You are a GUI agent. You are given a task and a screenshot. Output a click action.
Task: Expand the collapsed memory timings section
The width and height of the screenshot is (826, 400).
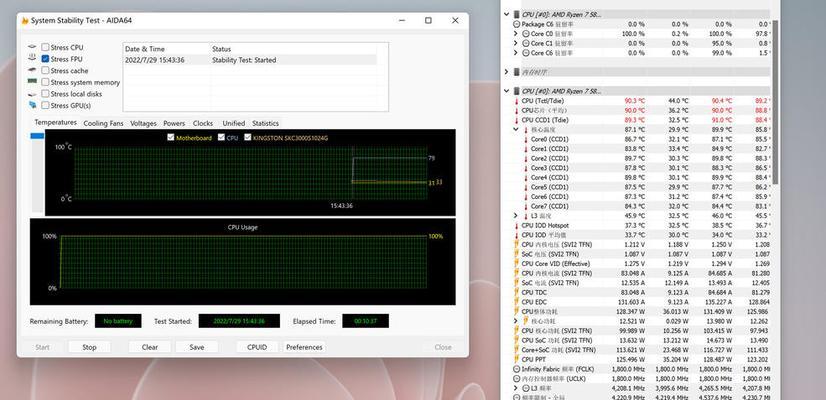pos(506,72)
